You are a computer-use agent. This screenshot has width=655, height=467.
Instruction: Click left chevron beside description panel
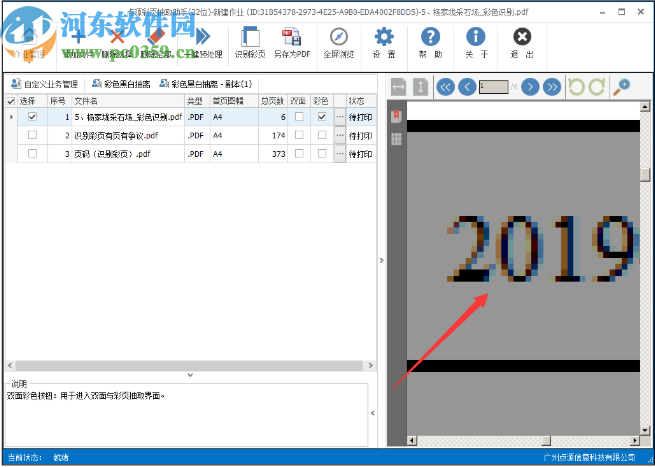(x=373, y=413)
